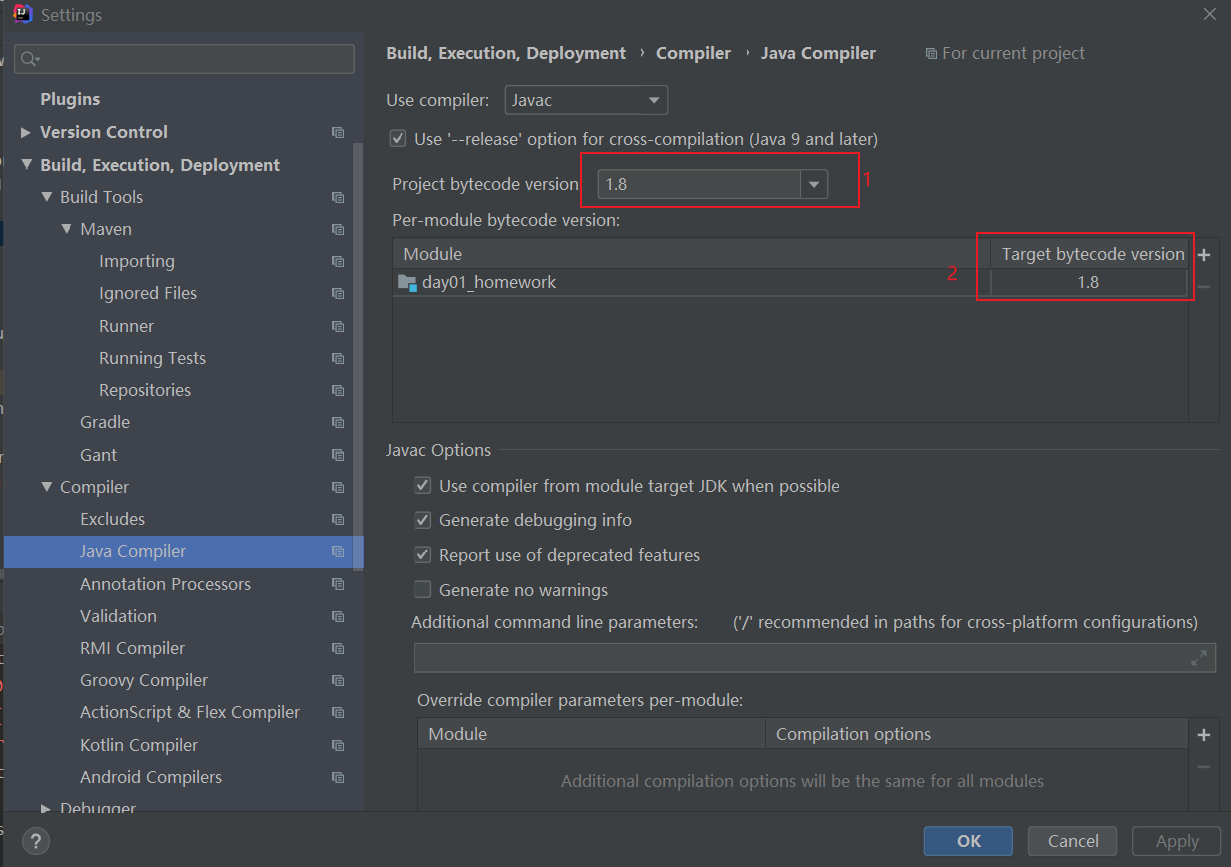
Task: Click the sharing icon next to Java Compiler entry
Action: coord(338,551)
